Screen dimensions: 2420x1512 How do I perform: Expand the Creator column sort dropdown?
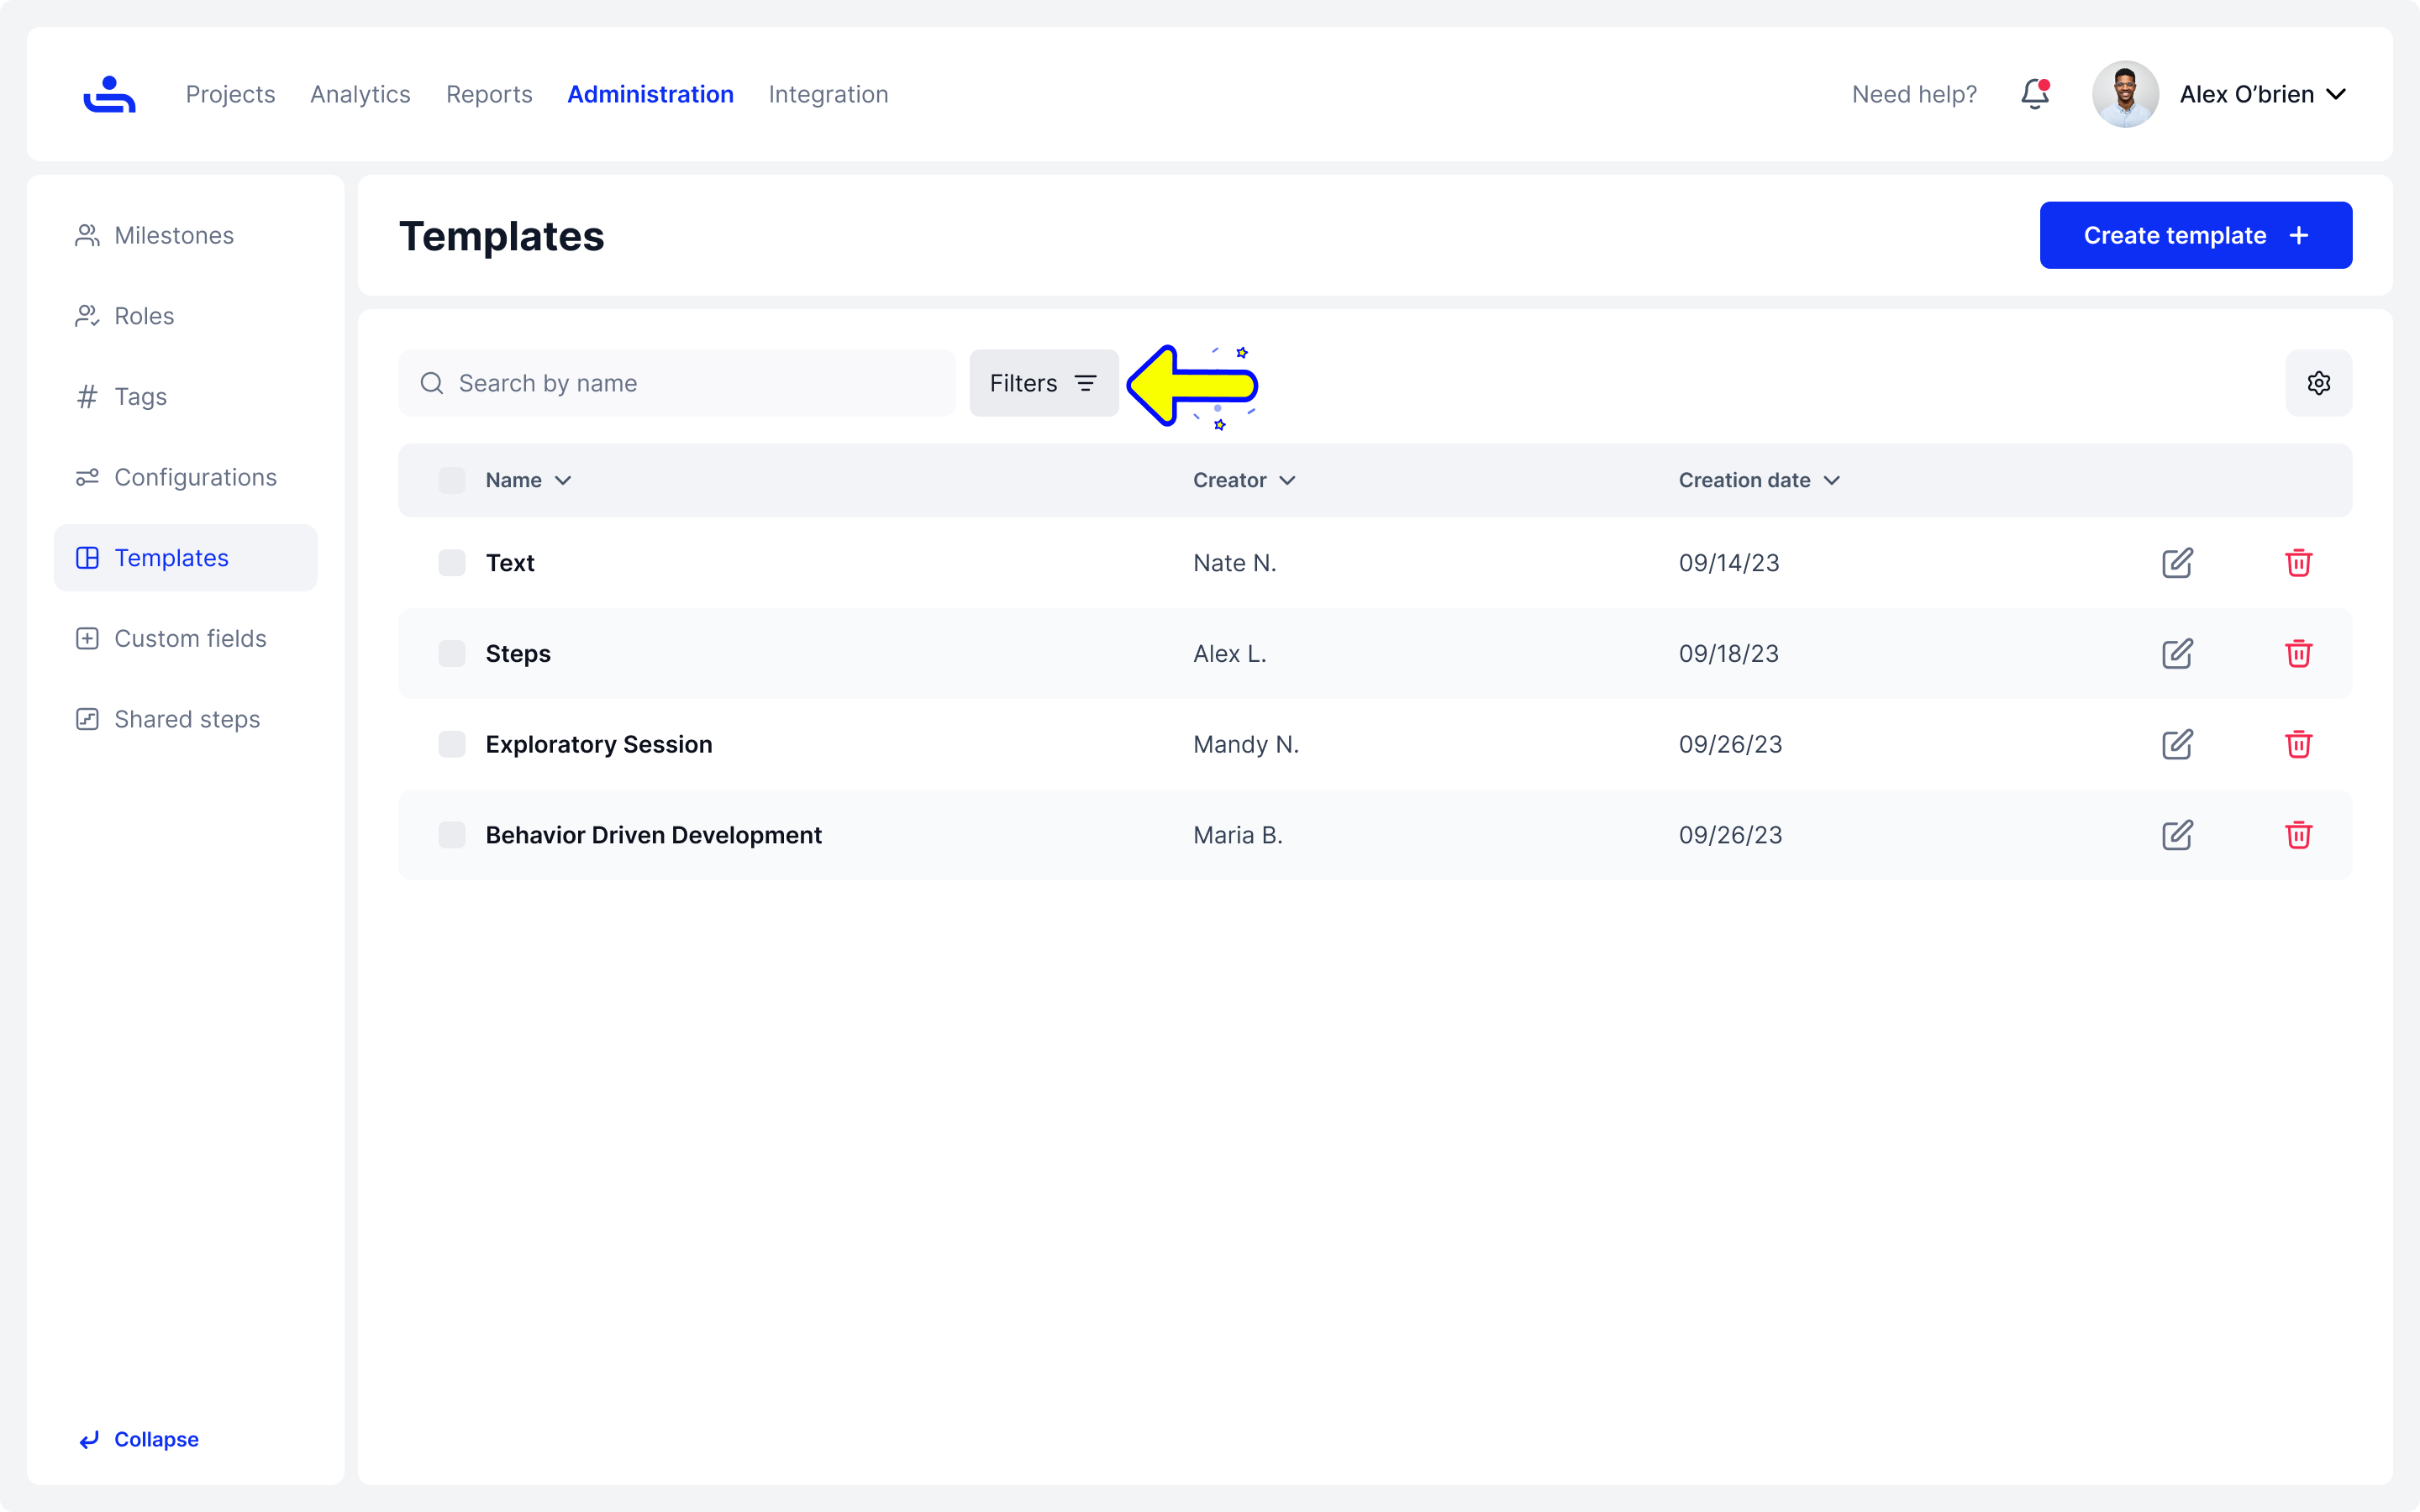pos(1287,481)
